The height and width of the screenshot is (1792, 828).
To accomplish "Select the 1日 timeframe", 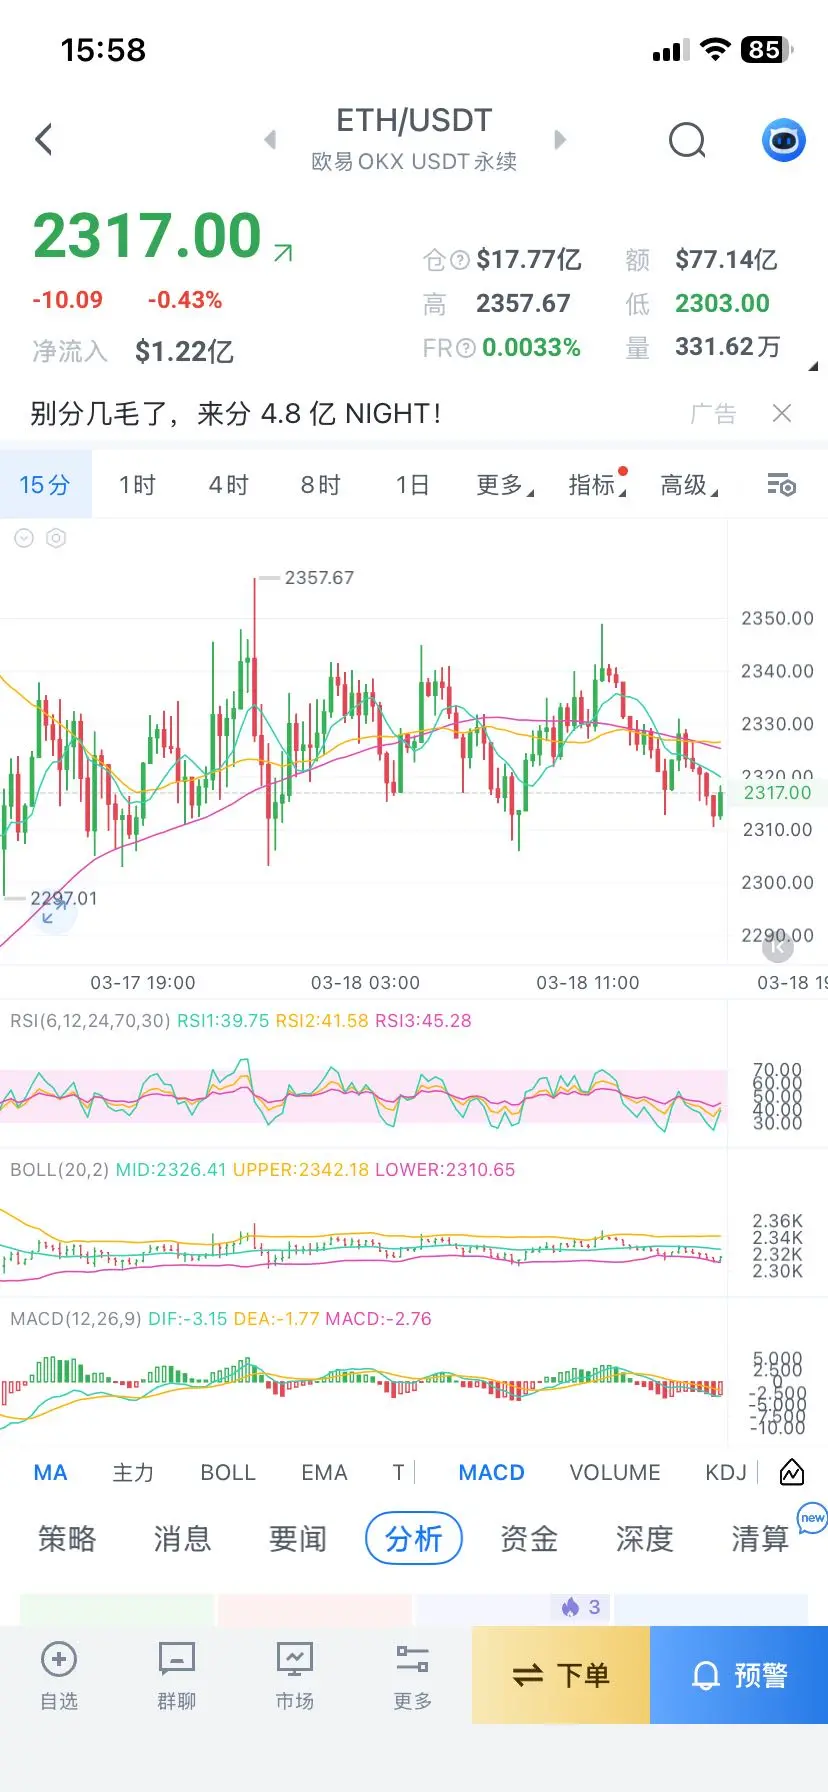I will [412, 485].
